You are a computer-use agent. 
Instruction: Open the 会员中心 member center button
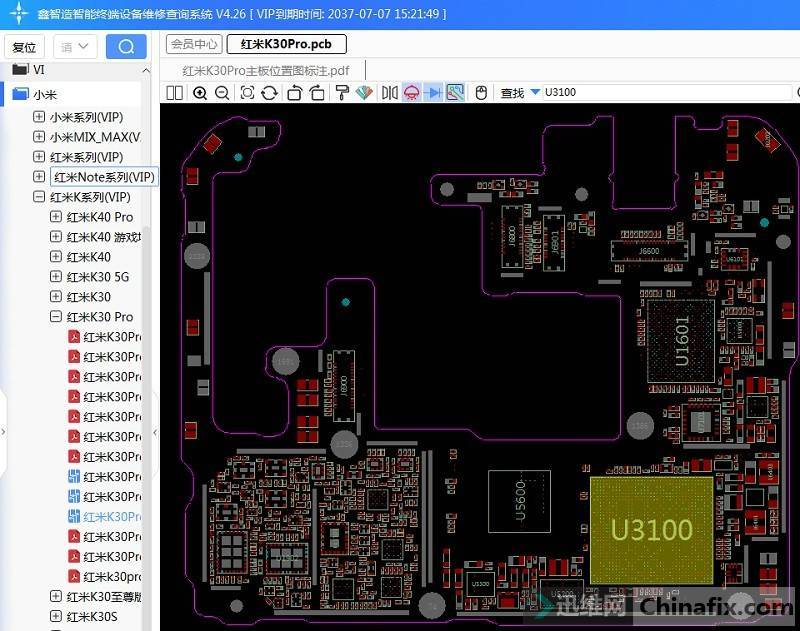click(194, 44)
